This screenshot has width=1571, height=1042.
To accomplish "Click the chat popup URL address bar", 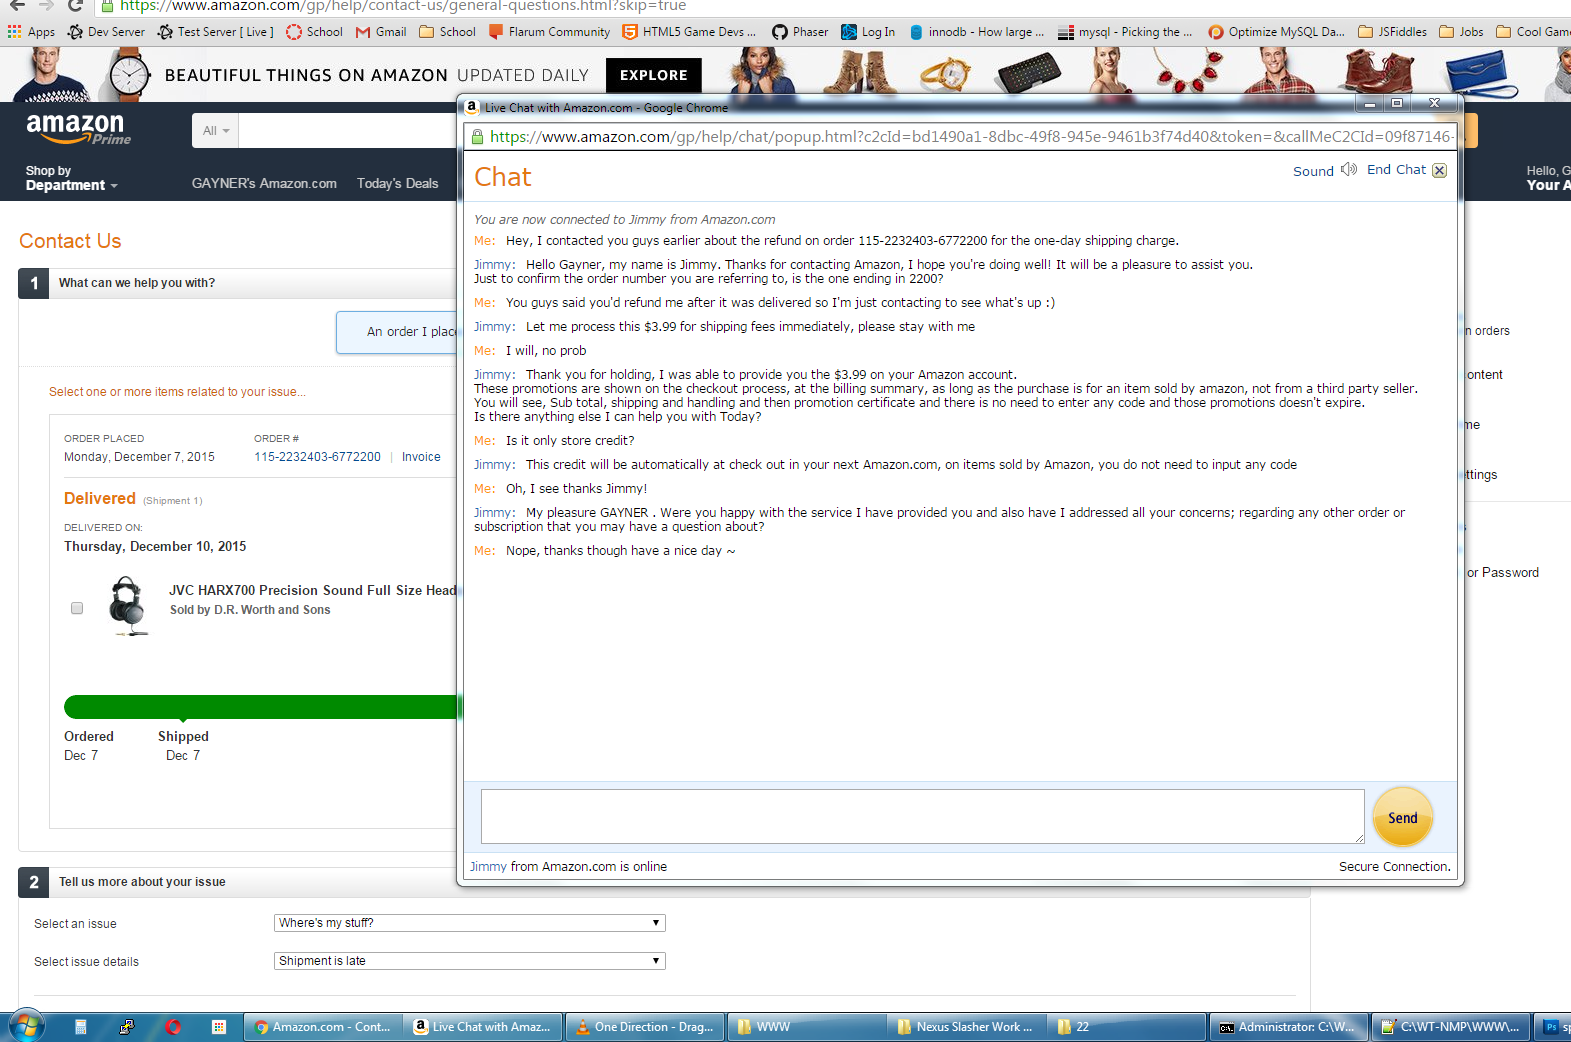I will click(x=960, y=137).
